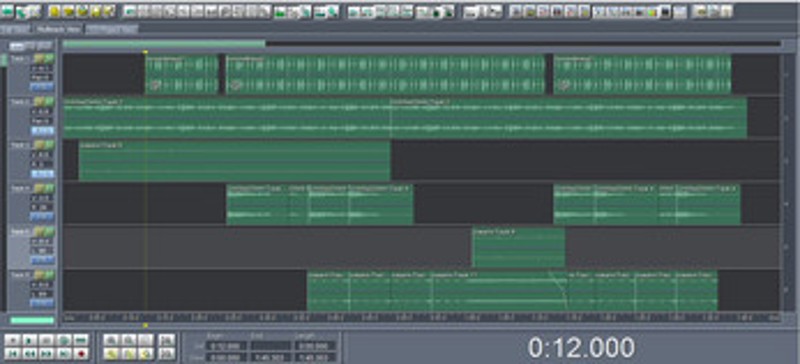This screenshot has width=800, height=364.
Task: Click the large 0:12.000 time display
Action: coord(581,348)
